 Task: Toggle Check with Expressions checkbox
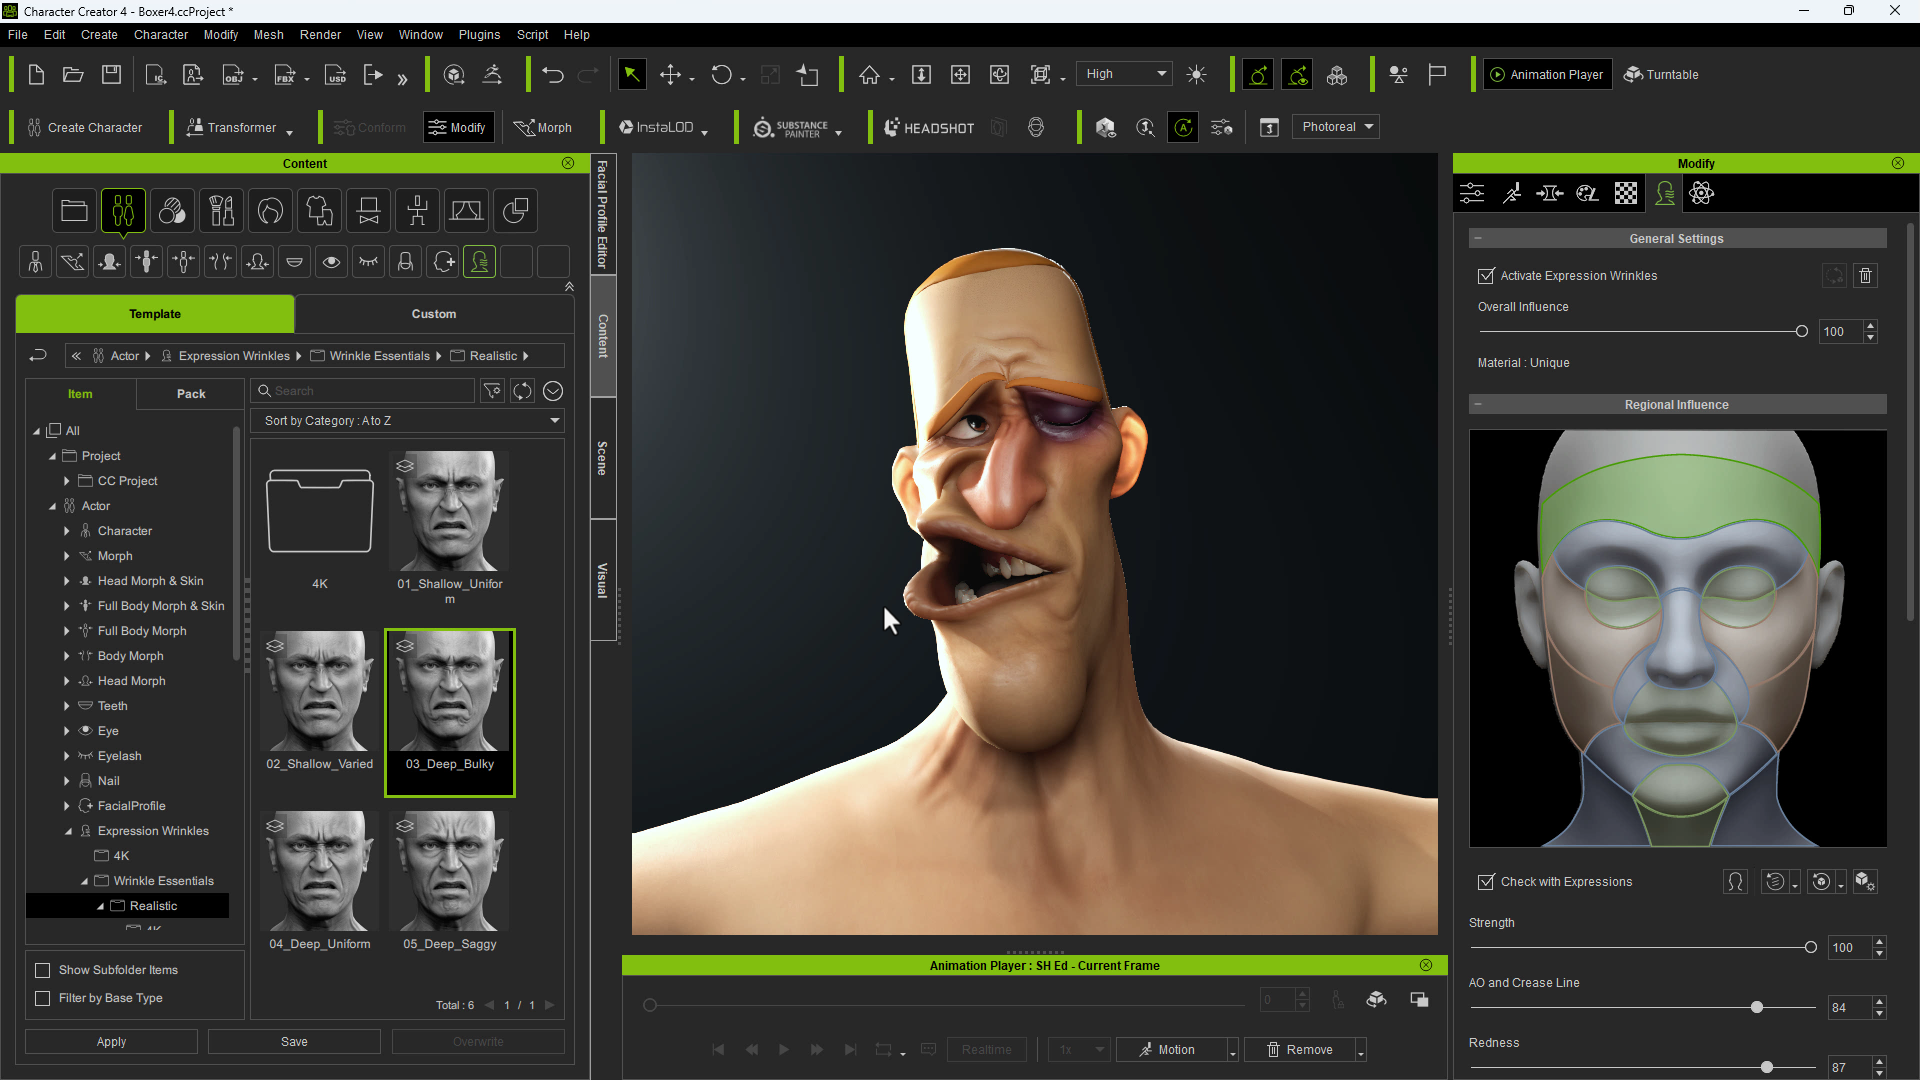[1486, 882]
